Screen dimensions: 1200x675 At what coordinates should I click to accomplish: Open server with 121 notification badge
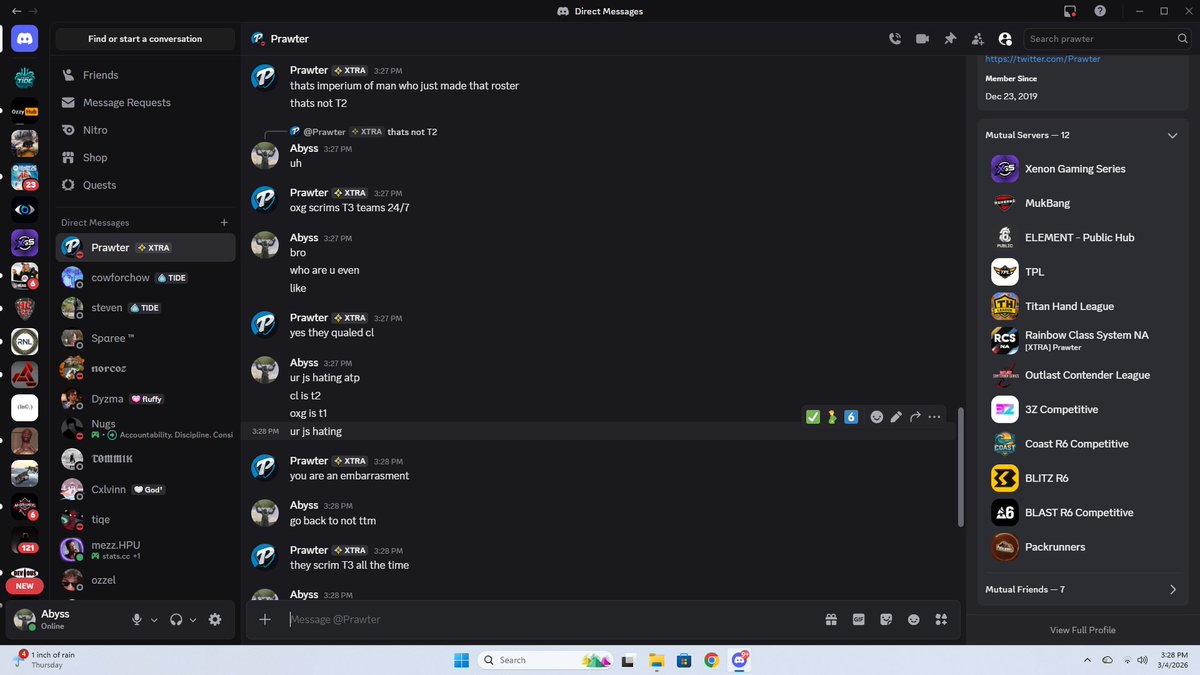point(25,542)
